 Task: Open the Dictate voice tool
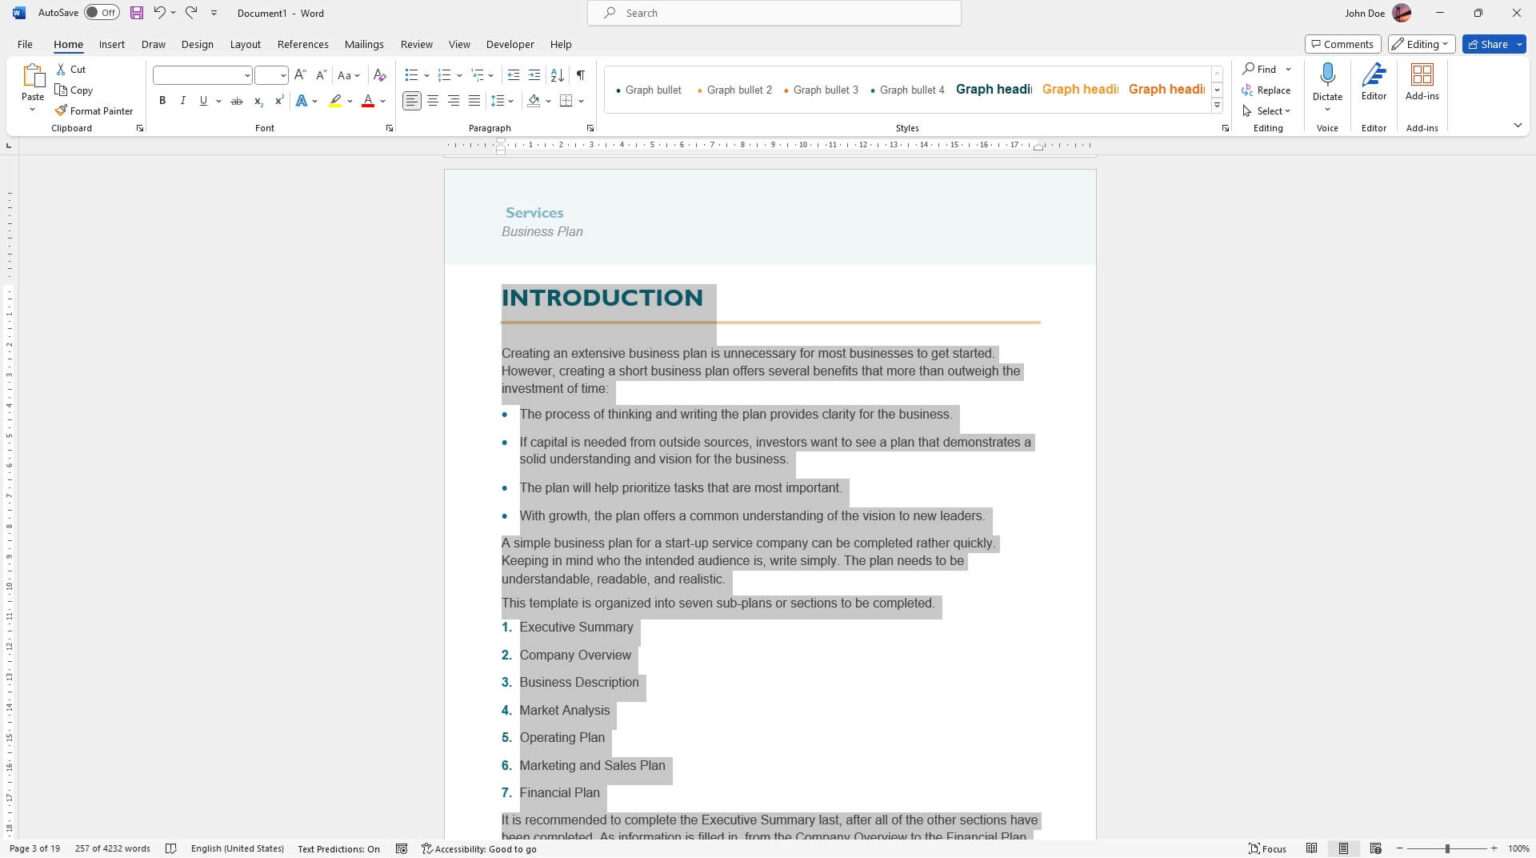[1327, 80]
